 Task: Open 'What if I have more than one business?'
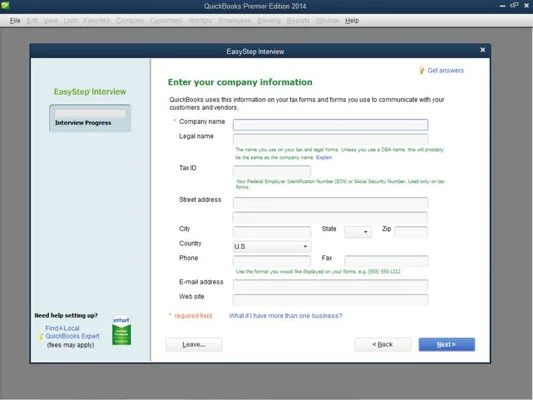point(286,316)
